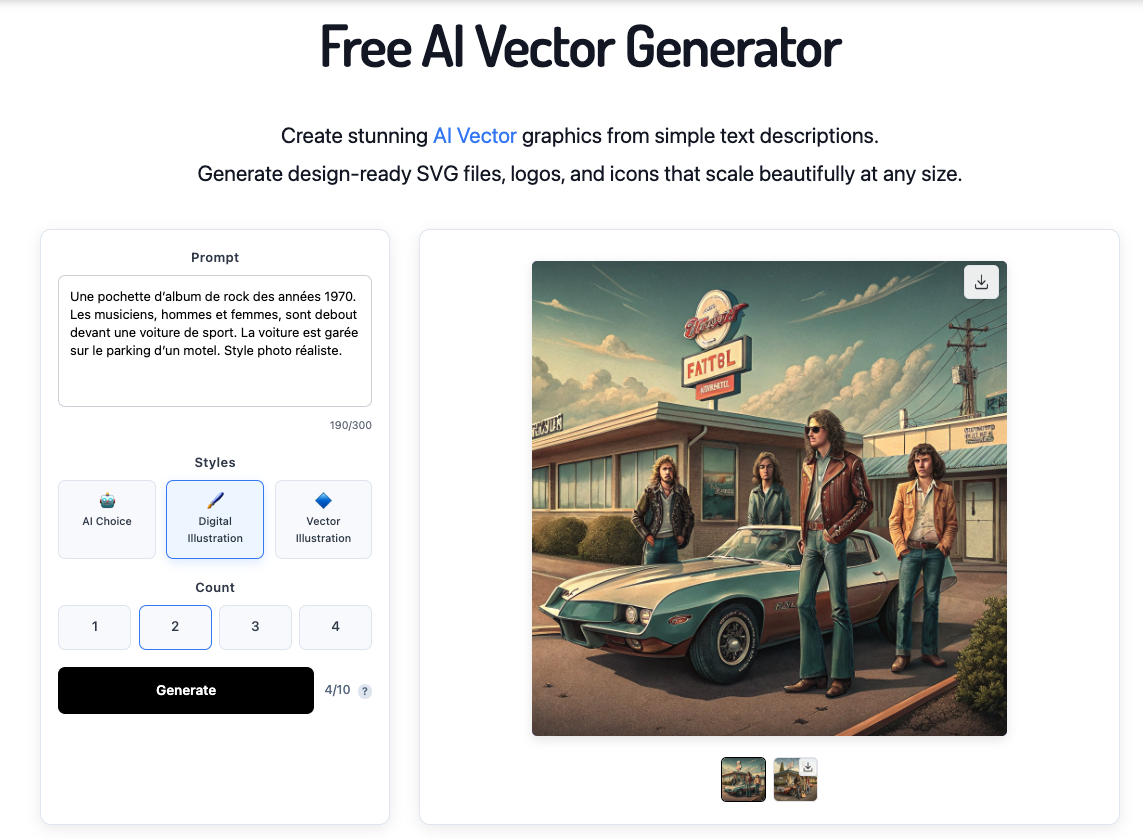Screen dimensions: 1143x839
Task: Set image count to 4
Action: [335, 627]
